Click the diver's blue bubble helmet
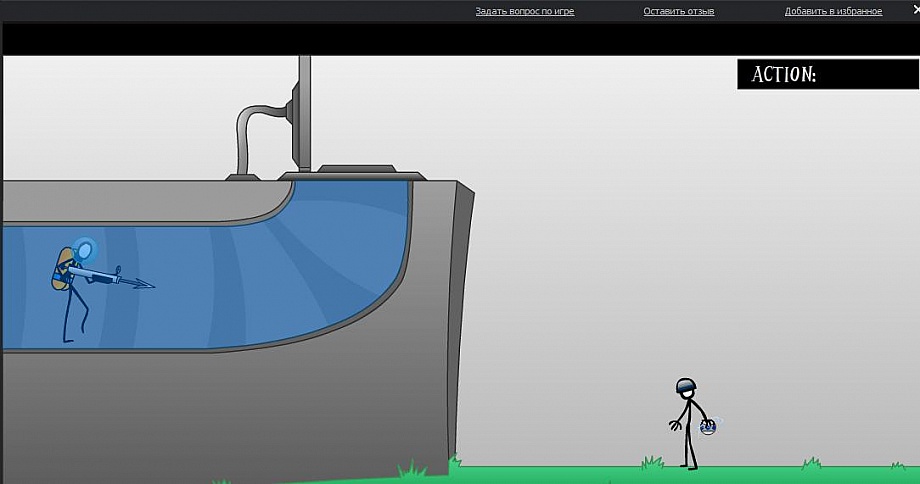Screen dimensions: 920x484 tap(85, 251)
